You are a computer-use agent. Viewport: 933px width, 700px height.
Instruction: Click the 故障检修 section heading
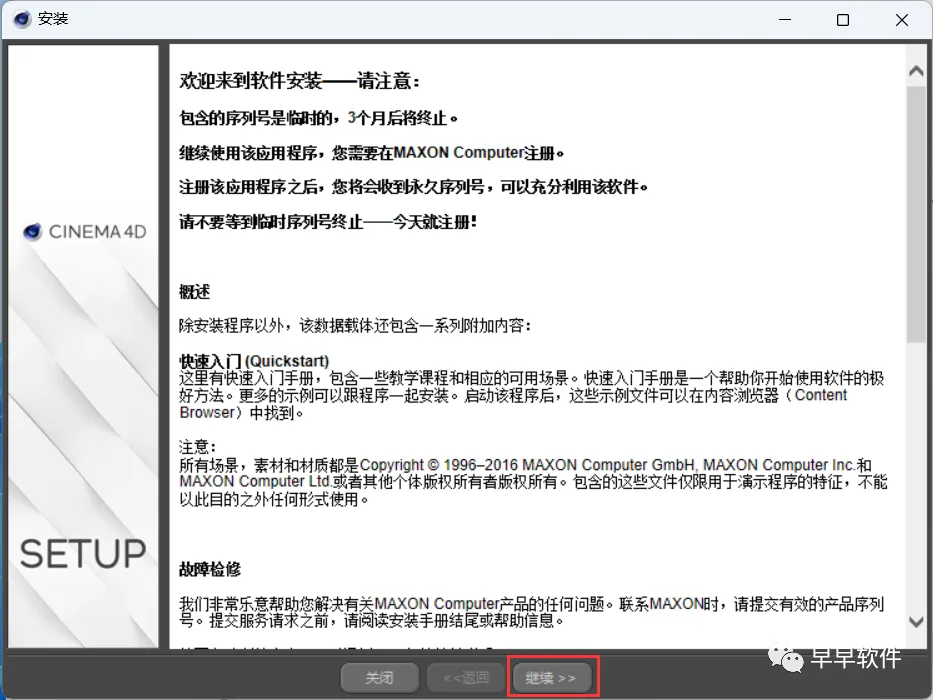point(210,569)
